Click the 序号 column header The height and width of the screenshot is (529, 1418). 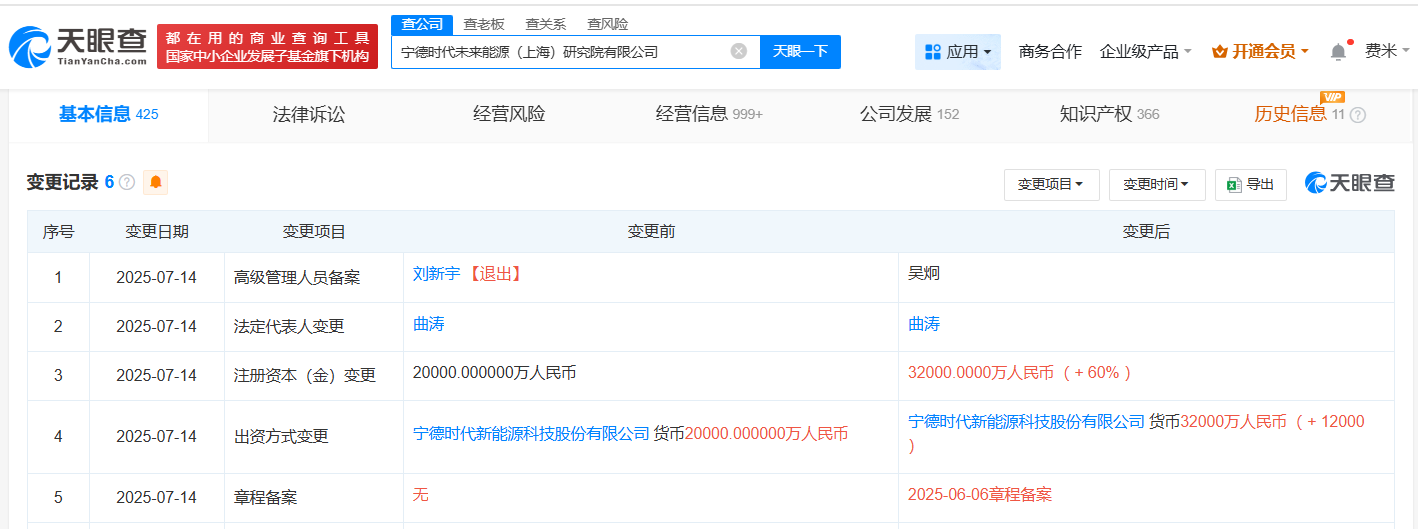[x=58, y=232]
